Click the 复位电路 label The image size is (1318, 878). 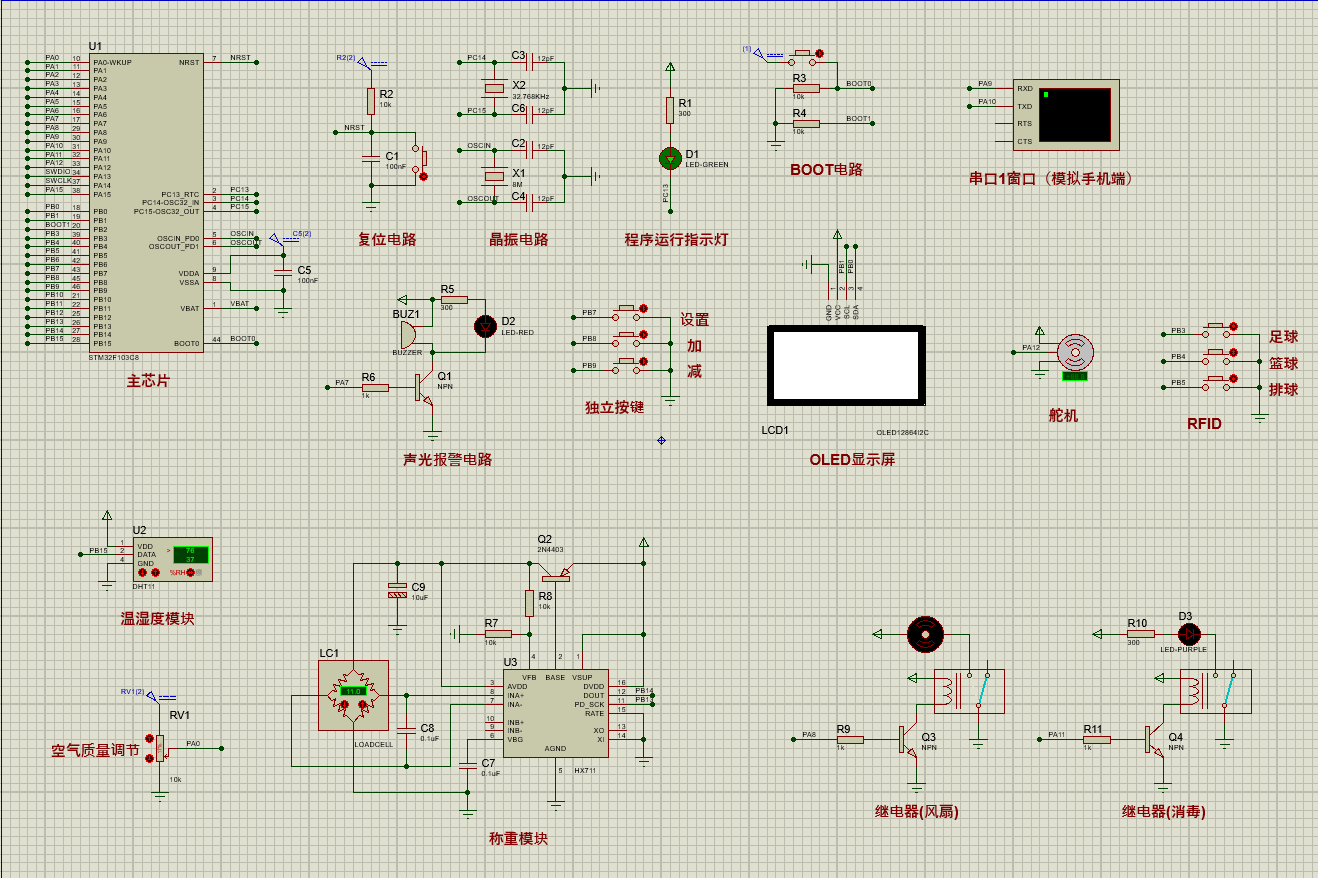(387, 239)
